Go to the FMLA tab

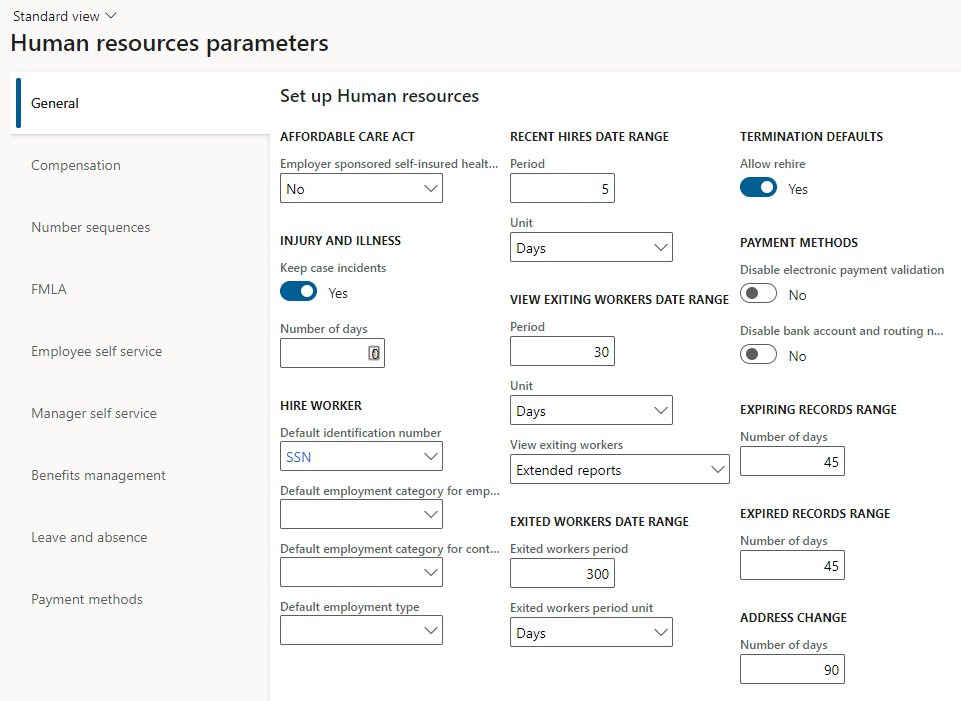(49, 290)
